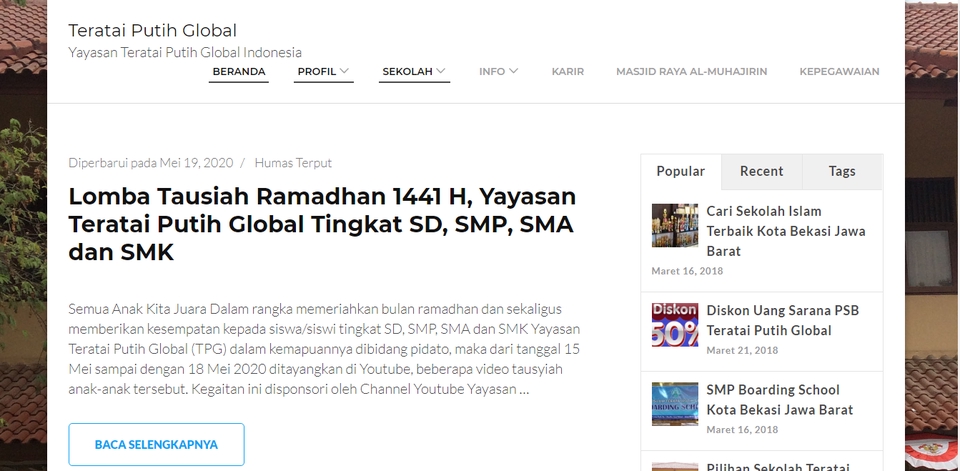Open the SEKOLAH menu

(x=407, y=72)
